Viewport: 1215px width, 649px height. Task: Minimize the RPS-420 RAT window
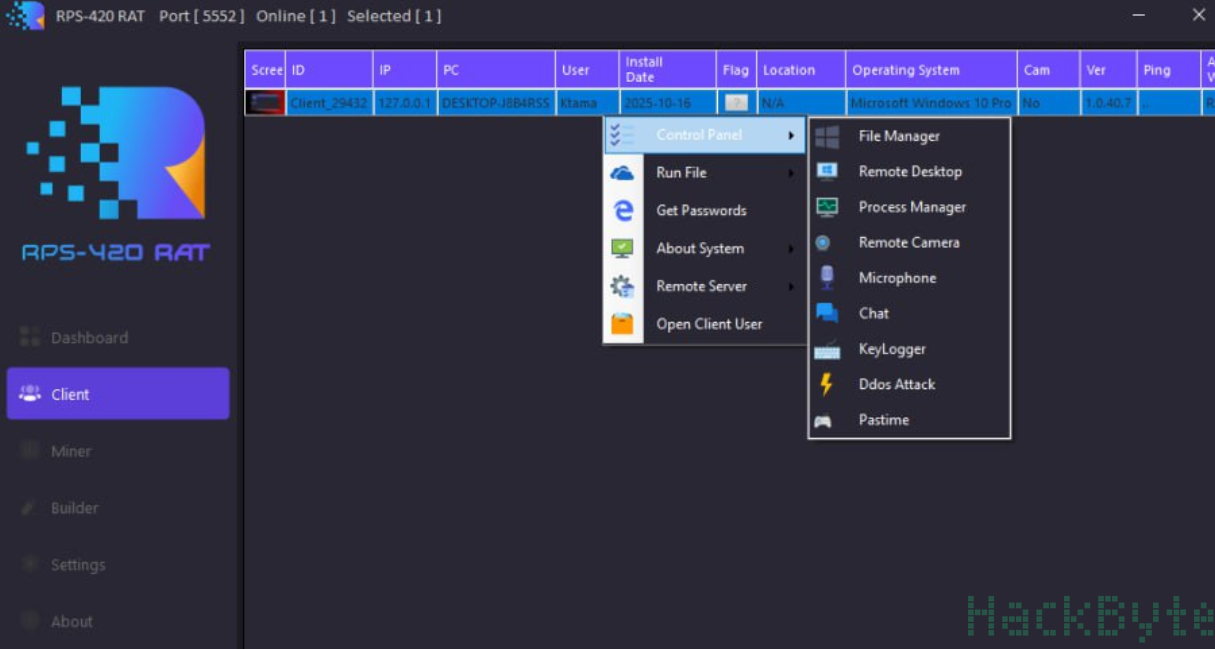[1140, 15]
